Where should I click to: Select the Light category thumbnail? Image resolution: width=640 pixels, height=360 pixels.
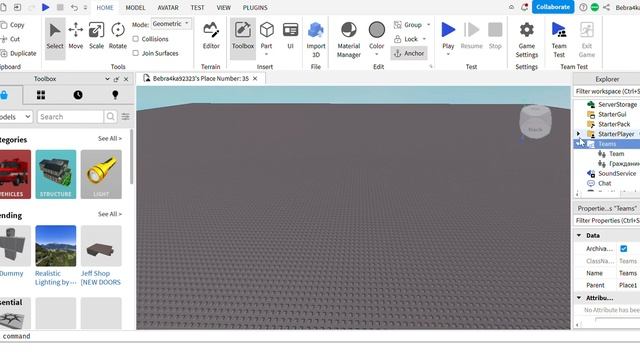pyautogui.click(x=101, y=174)
